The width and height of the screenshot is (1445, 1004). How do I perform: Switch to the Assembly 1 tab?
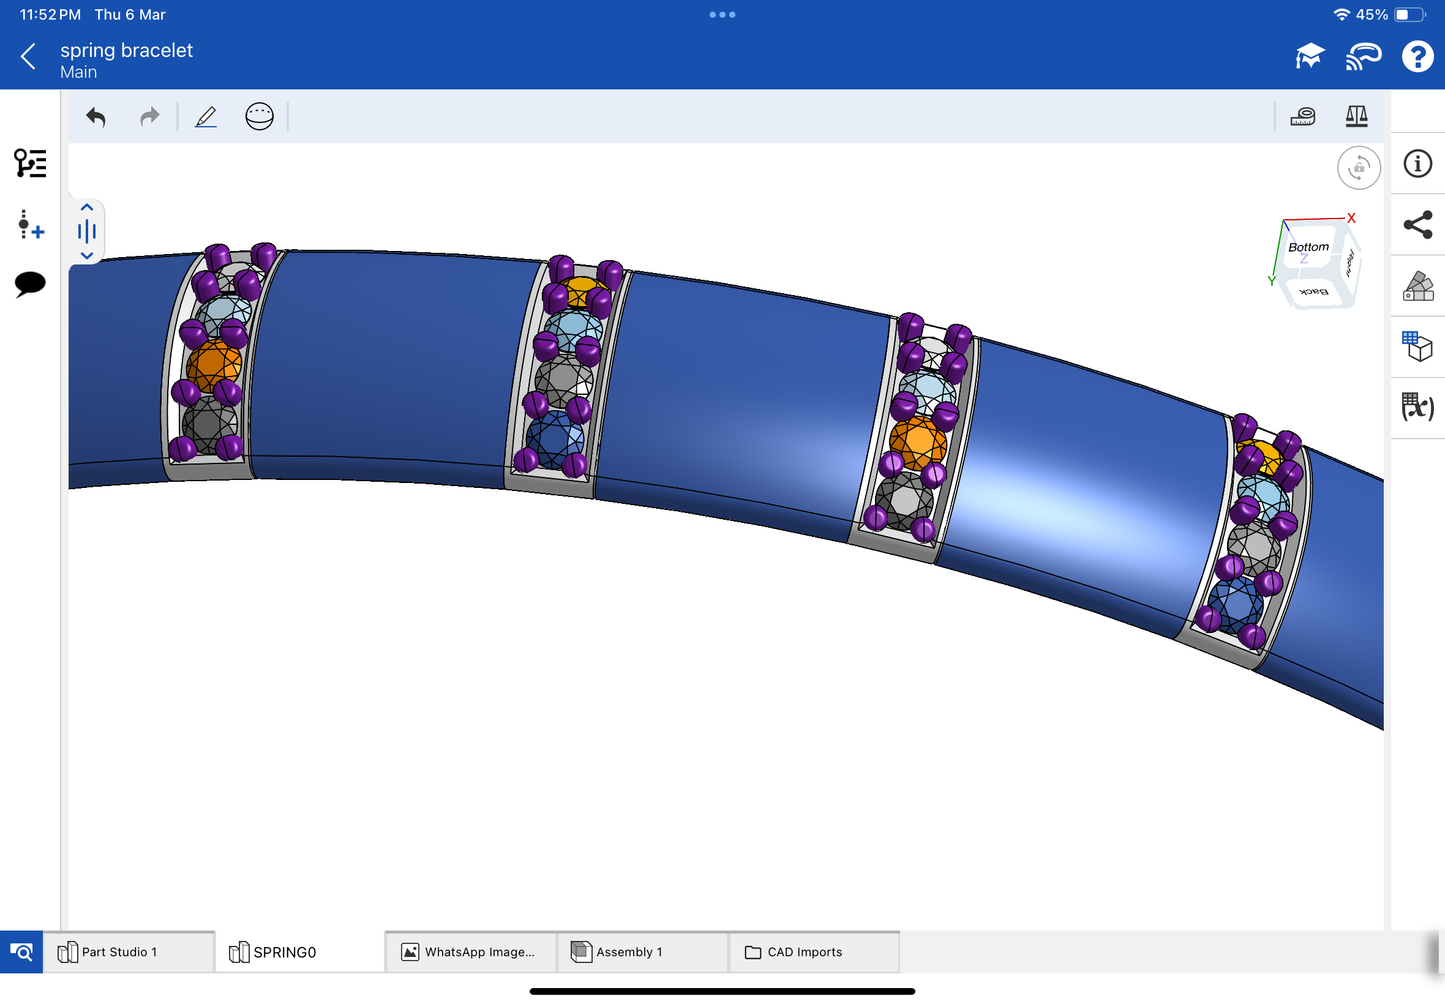pyautogui.click(x=629, y=952)
